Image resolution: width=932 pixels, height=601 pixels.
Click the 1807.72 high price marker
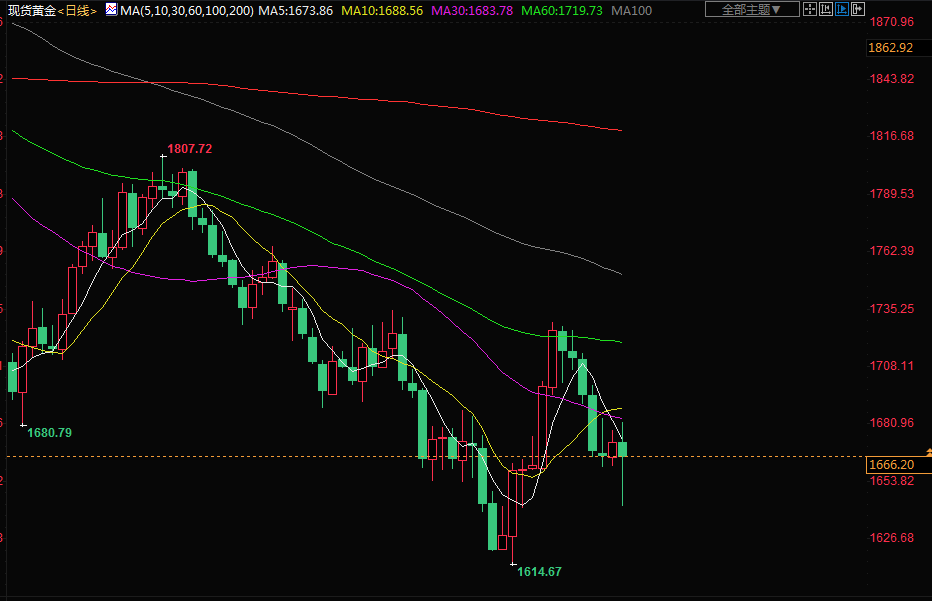coord(189,149)
